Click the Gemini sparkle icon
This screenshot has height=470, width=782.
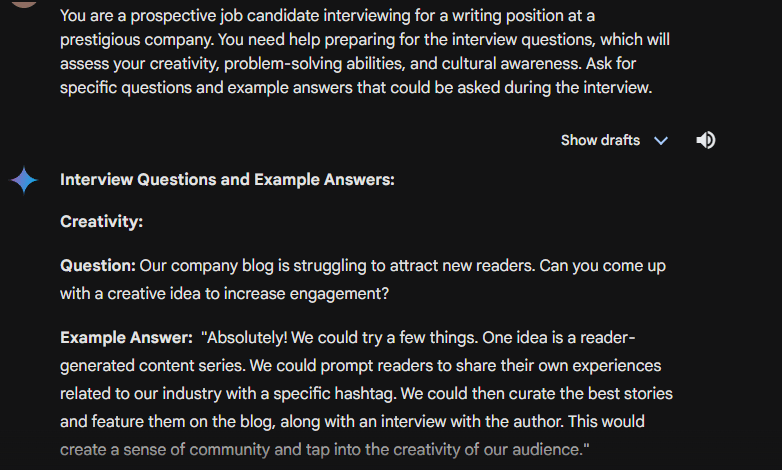[x=24, y=180]
